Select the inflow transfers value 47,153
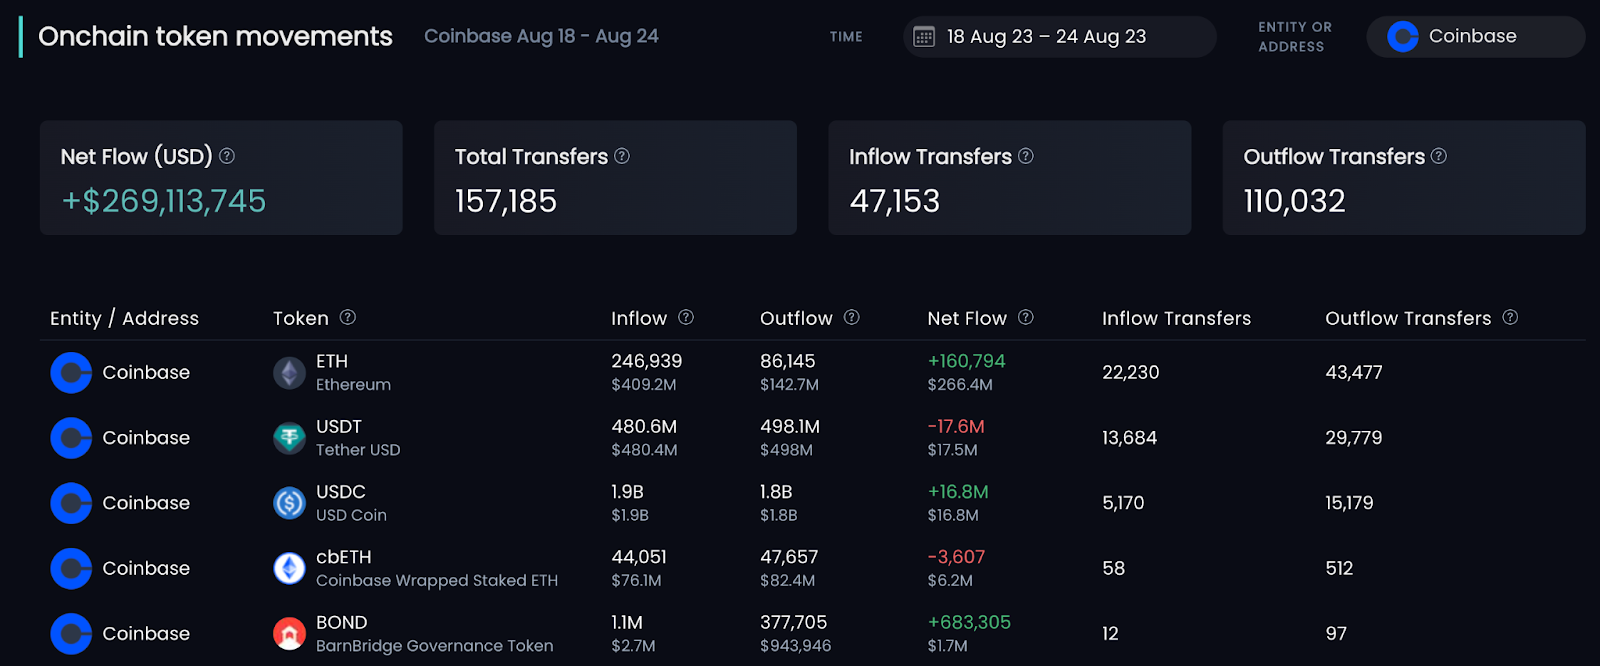Screen dimensions: 1600x666 (x=895, y=201)
